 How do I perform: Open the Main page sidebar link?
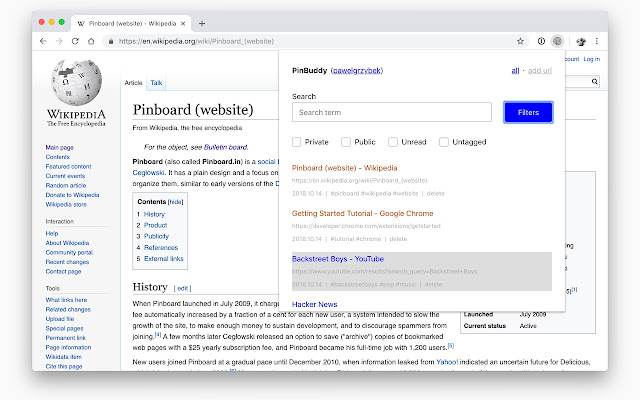60,147
